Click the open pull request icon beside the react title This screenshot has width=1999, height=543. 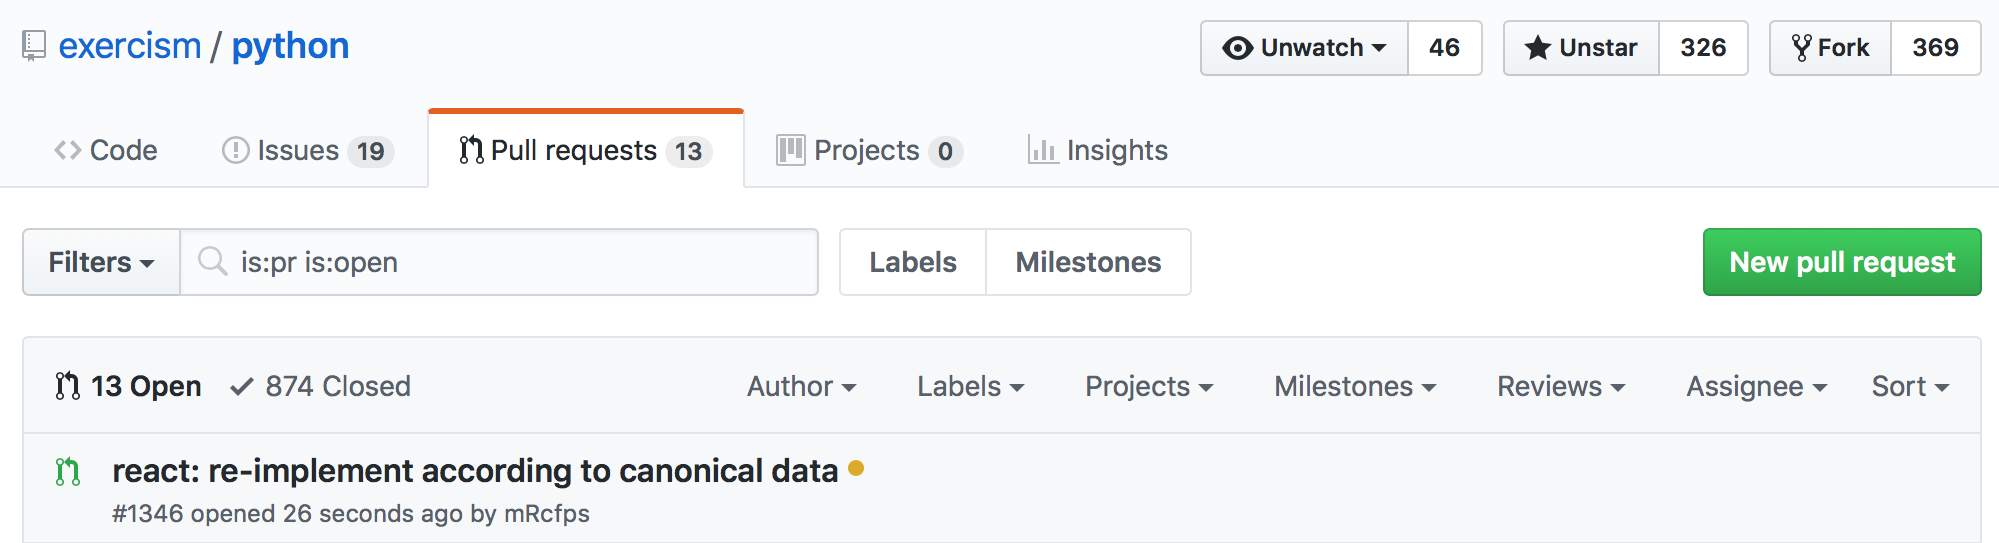click(x=68, y=471)
